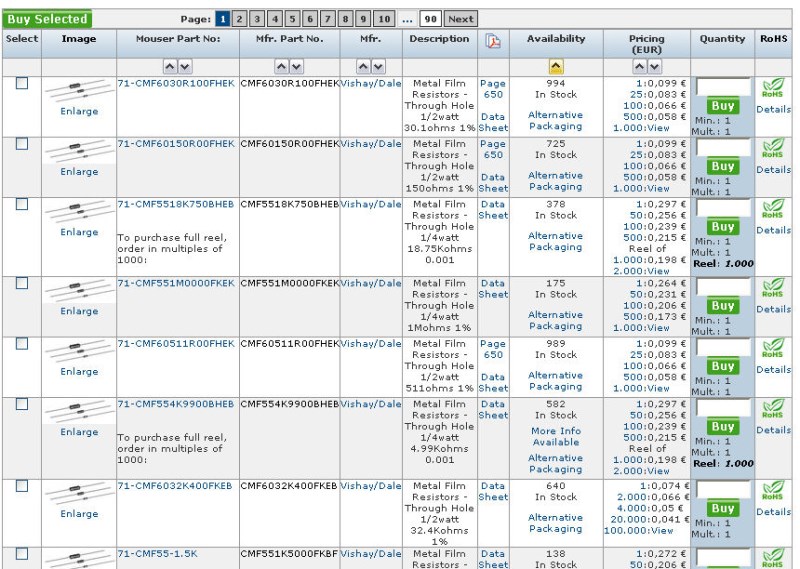
Task: Click Buy for 71-CMF6030R100FHEK
Action: coord(722,106)
